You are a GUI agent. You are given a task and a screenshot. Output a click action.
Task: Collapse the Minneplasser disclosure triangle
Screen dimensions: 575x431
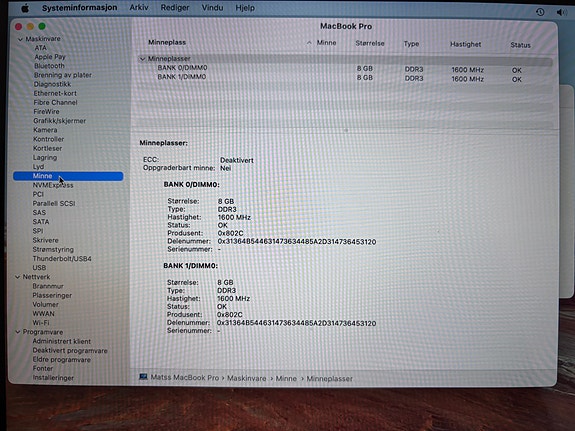142,59
